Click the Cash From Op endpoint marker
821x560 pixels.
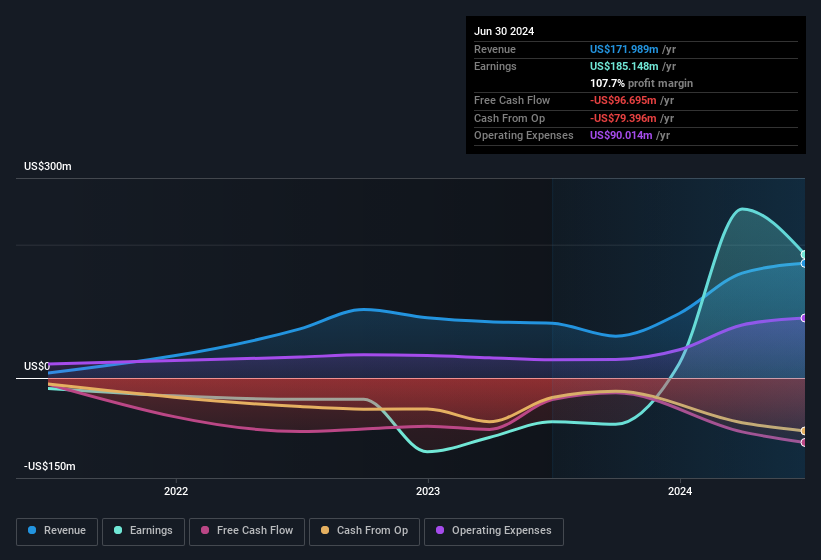(804, 431)
